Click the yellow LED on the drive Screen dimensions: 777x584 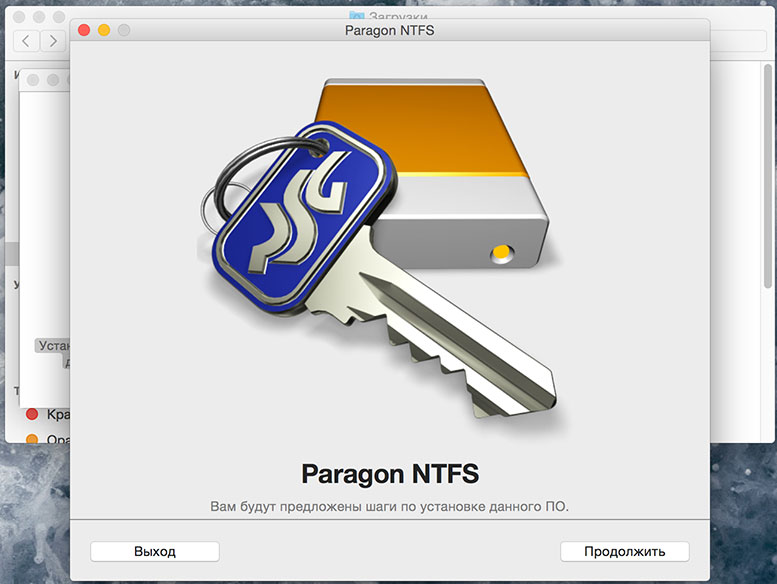[497, 254]
